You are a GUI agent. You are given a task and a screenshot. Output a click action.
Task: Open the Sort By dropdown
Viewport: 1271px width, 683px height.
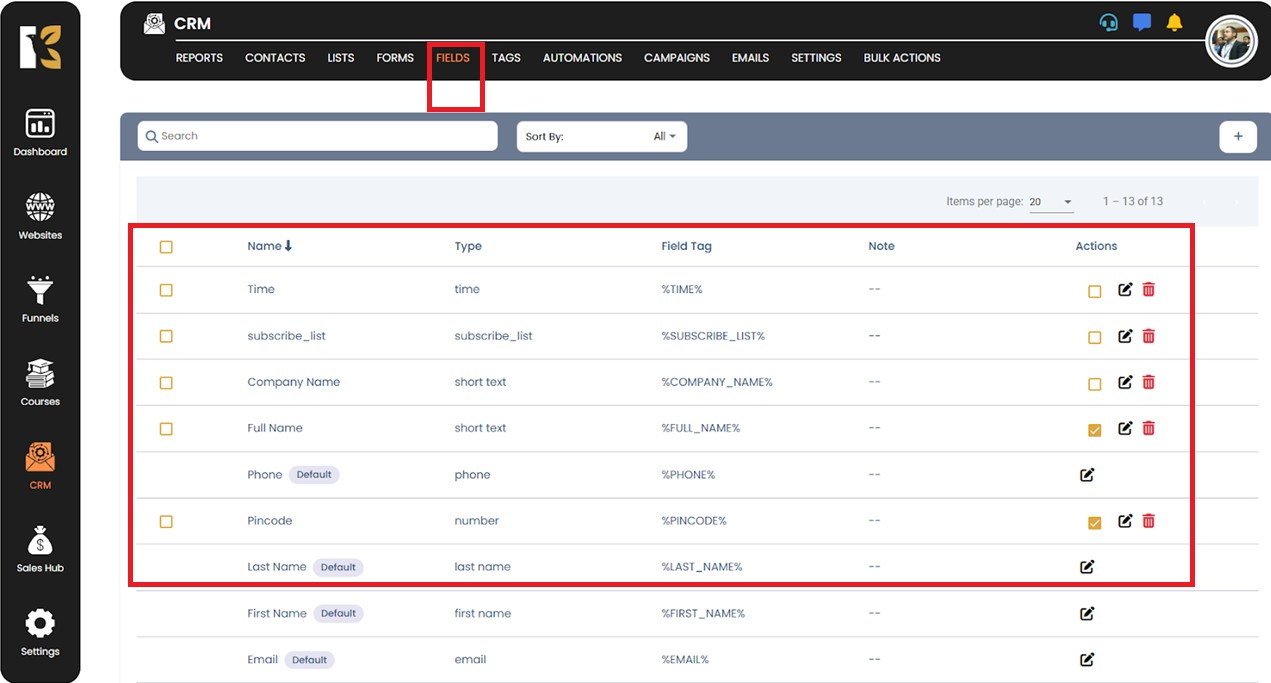(602, 136)
